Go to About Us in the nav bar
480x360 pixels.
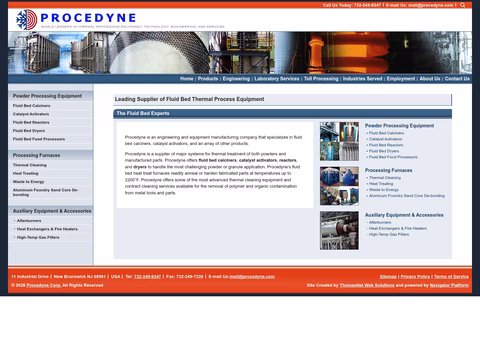point(430,79)
